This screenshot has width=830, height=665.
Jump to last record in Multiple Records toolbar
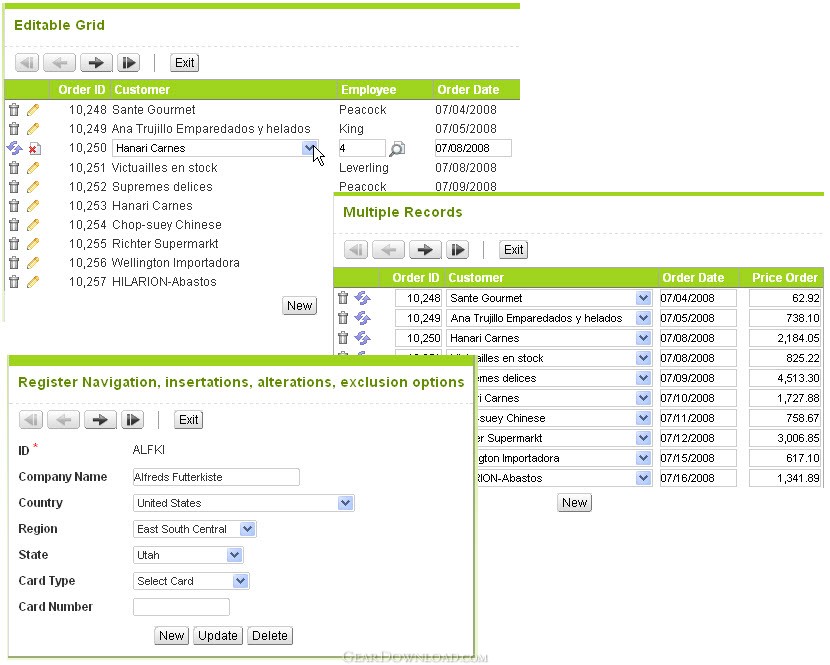click(457, 250)
